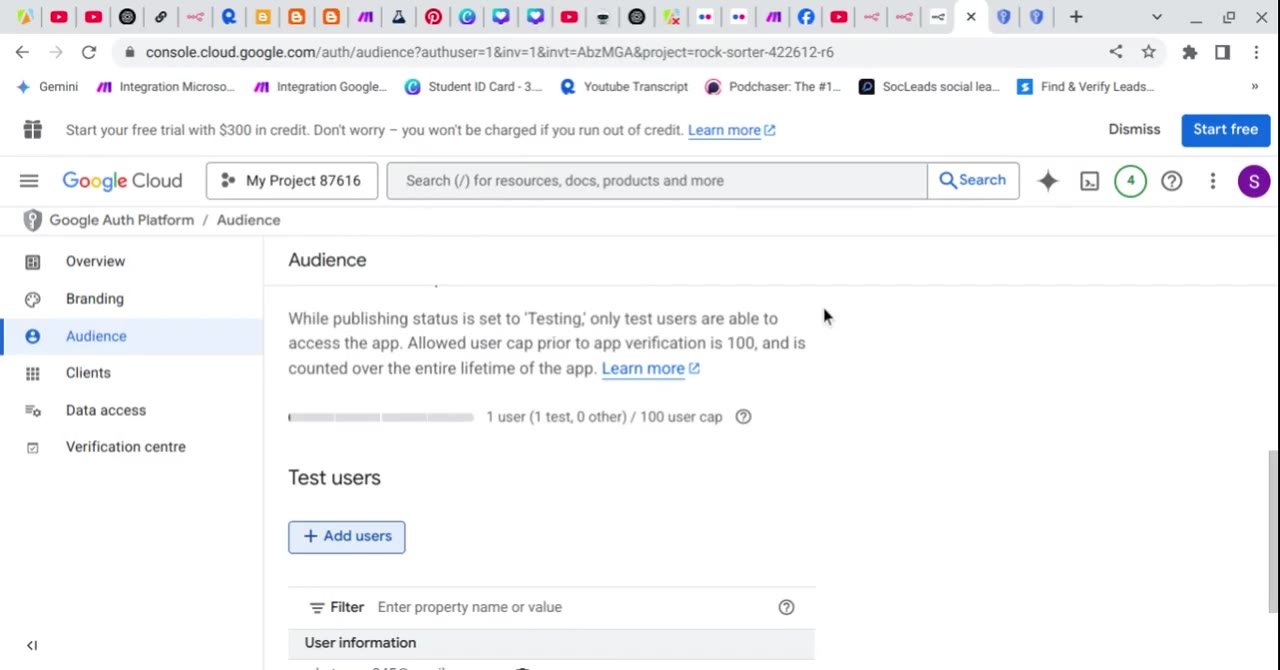The image size is (1280, 670).
Task: Open Find & Verify Leads bookmark
Action: (1086, 87)
